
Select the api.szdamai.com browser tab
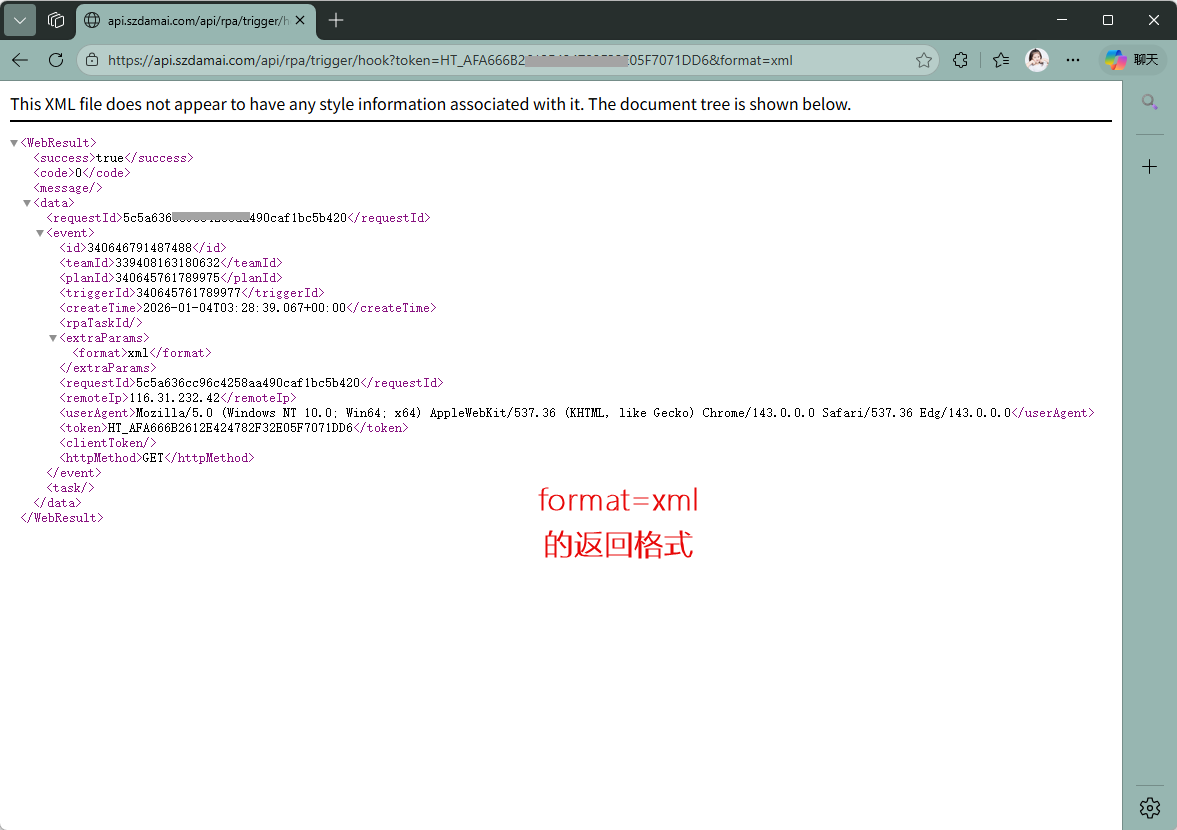[x=190, y=20]
